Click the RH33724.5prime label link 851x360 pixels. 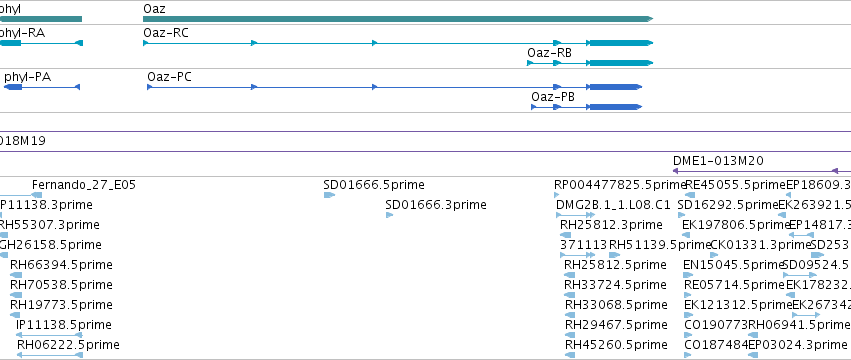click(x=615, y=285)
